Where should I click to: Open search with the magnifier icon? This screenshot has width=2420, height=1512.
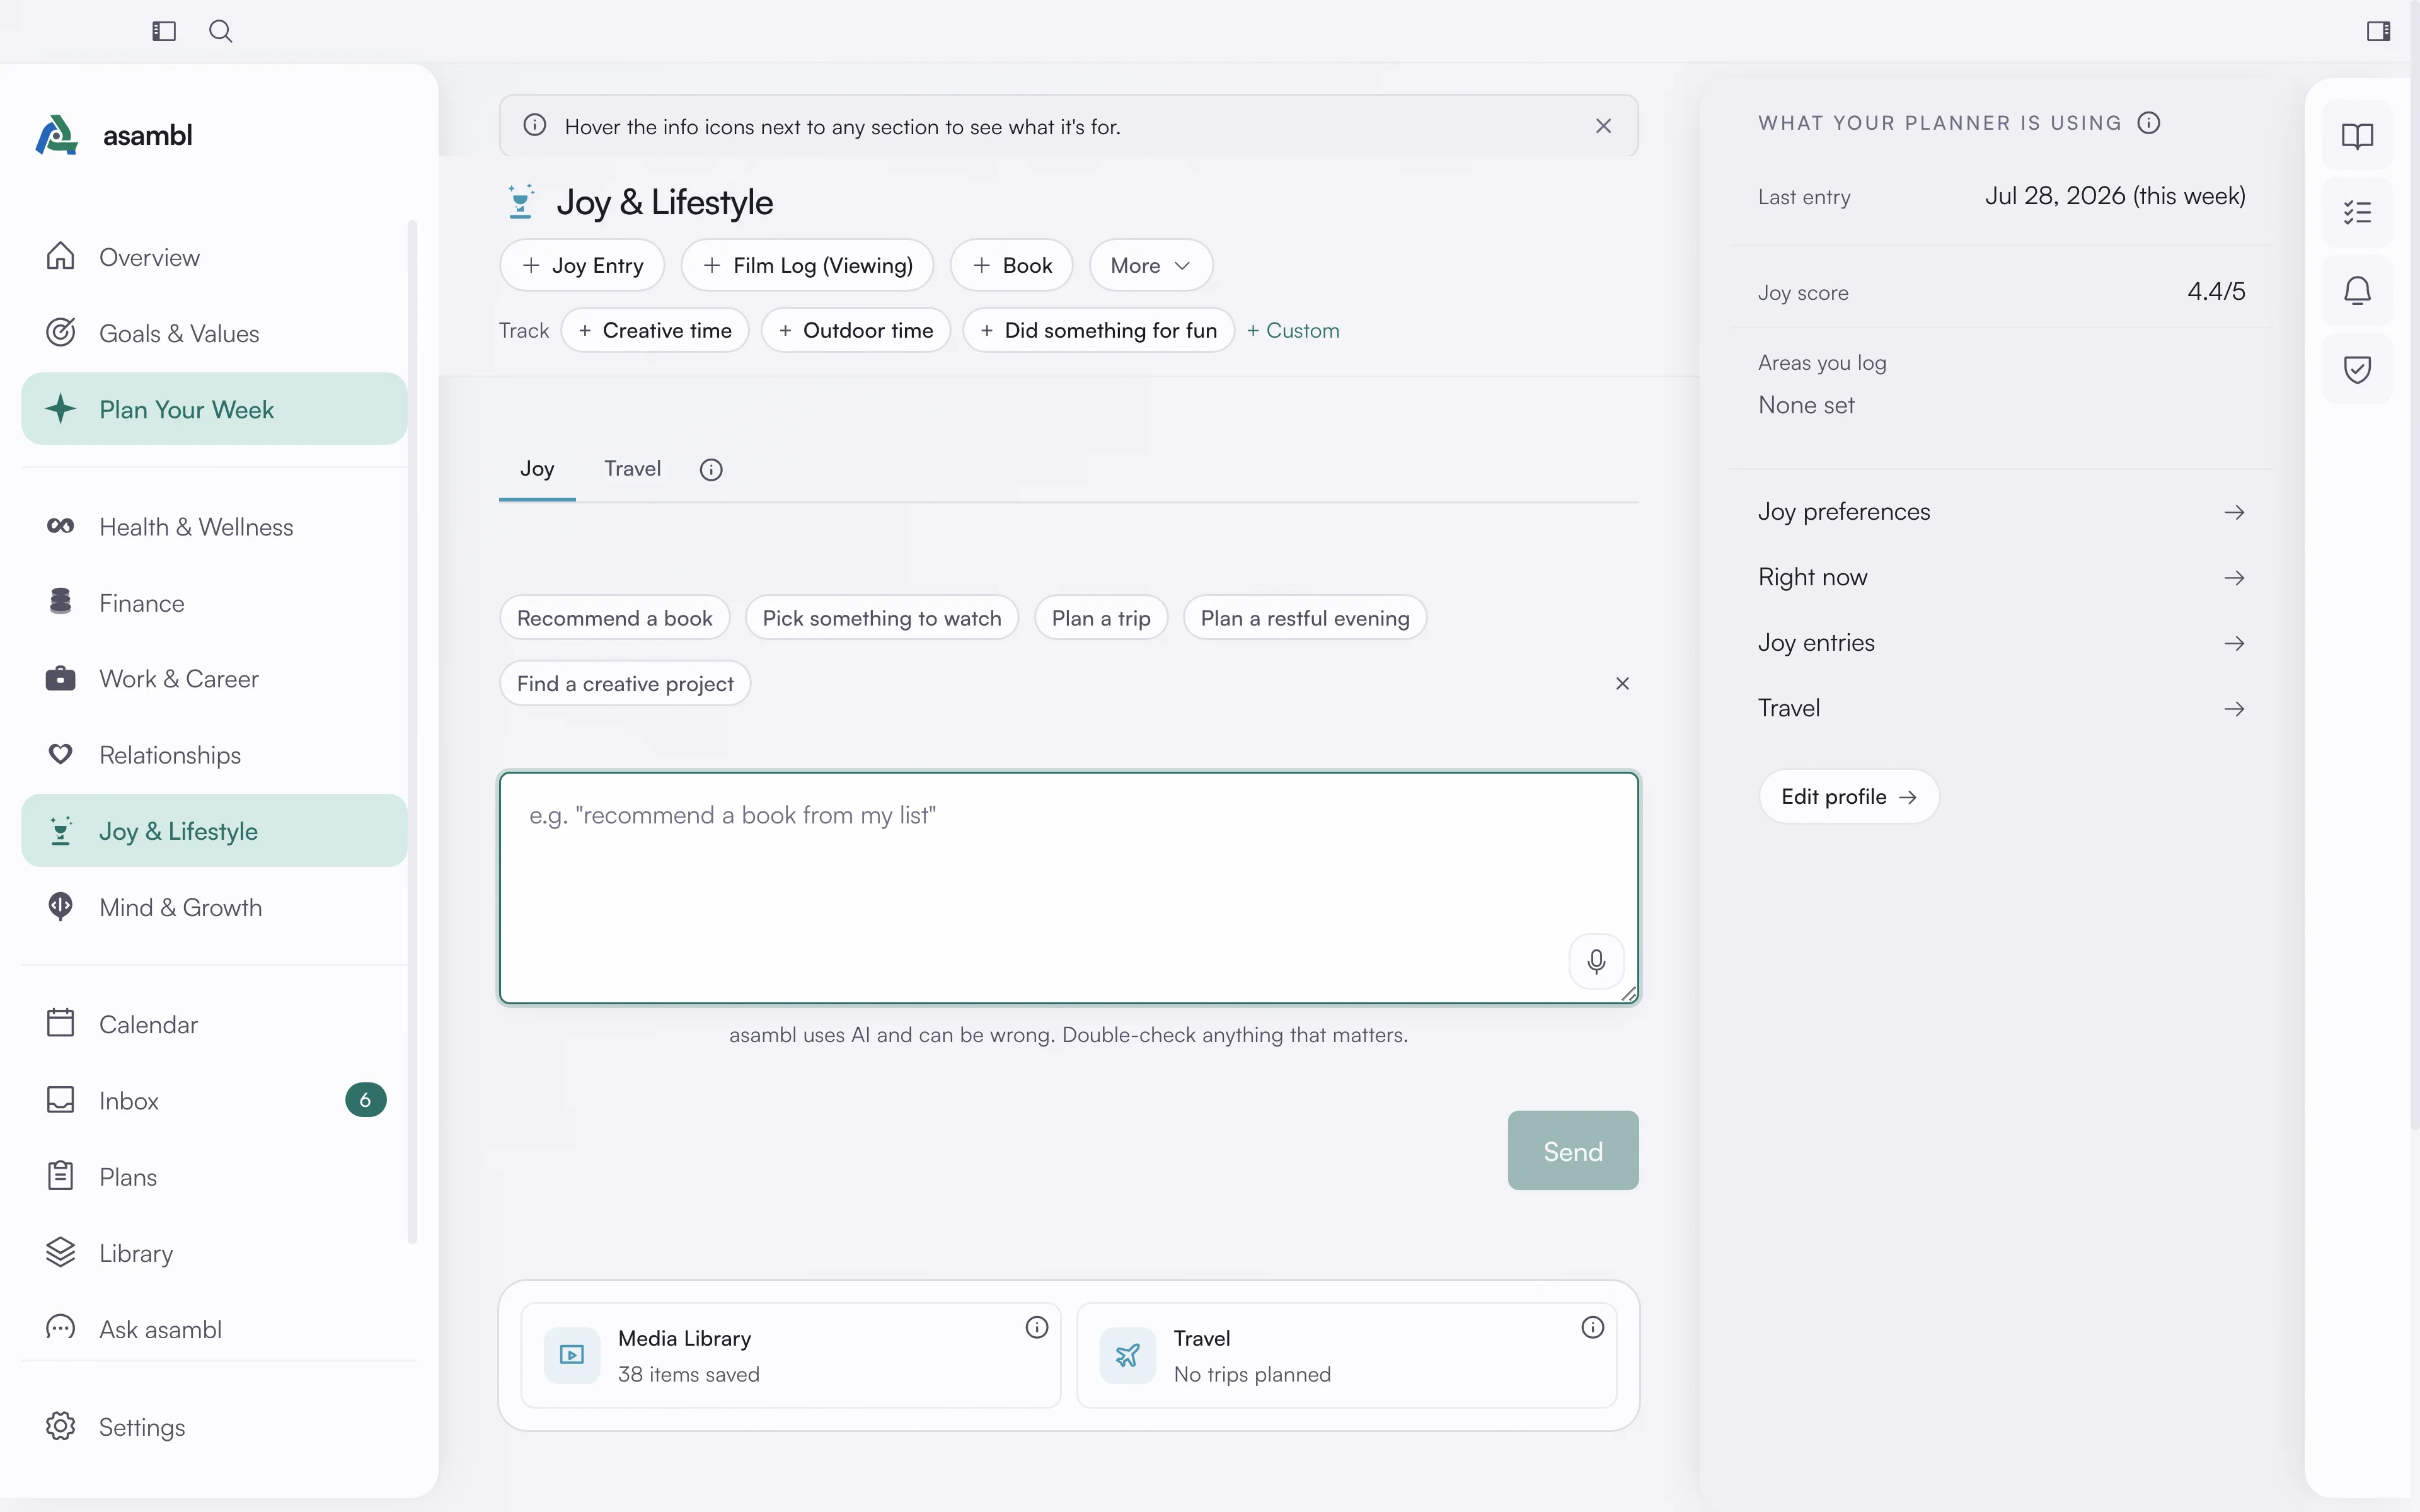[x=221, y=31]
